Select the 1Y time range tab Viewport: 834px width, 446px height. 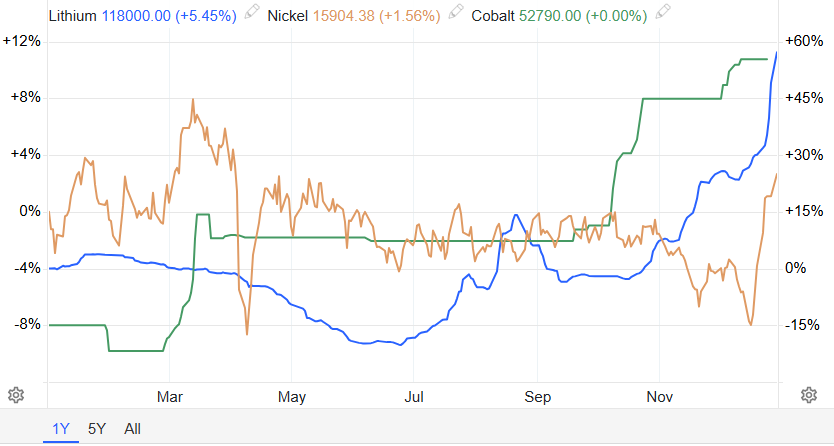pyautogui.click(x=60, y=429)
